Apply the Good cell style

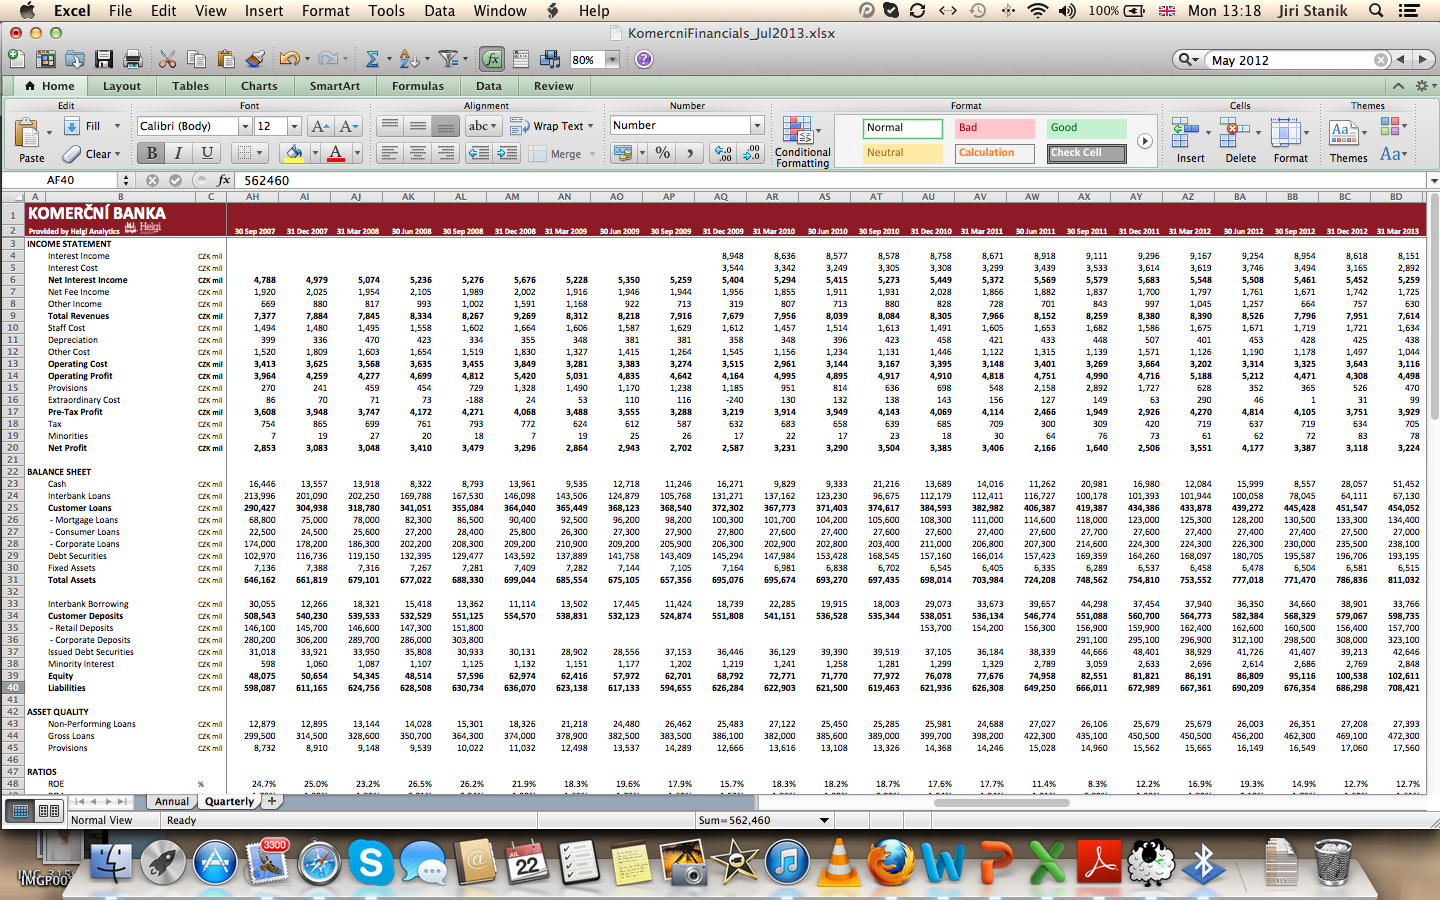pos(1087,128)
